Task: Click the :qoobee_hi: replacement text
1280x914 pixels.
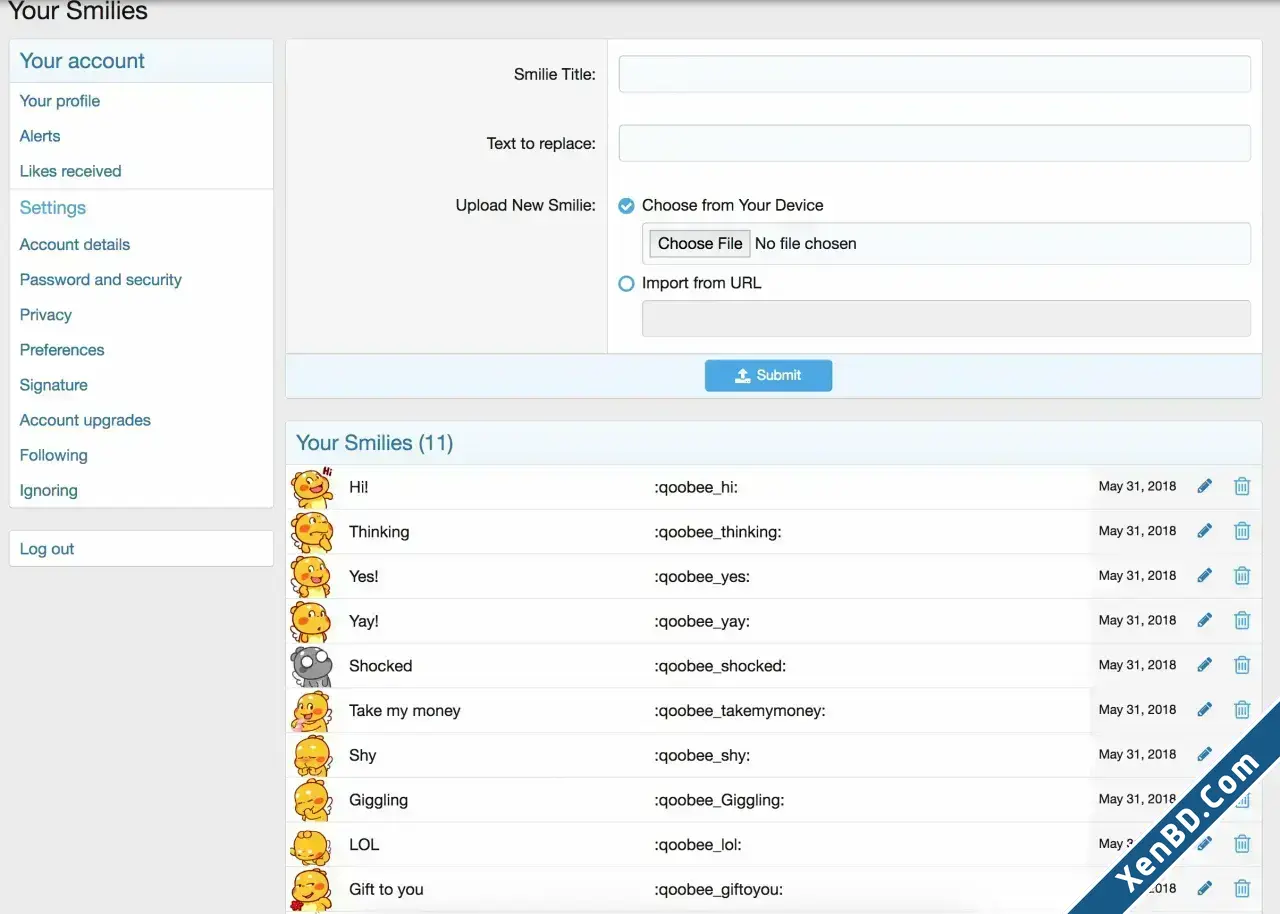Action: pos(696,487)
